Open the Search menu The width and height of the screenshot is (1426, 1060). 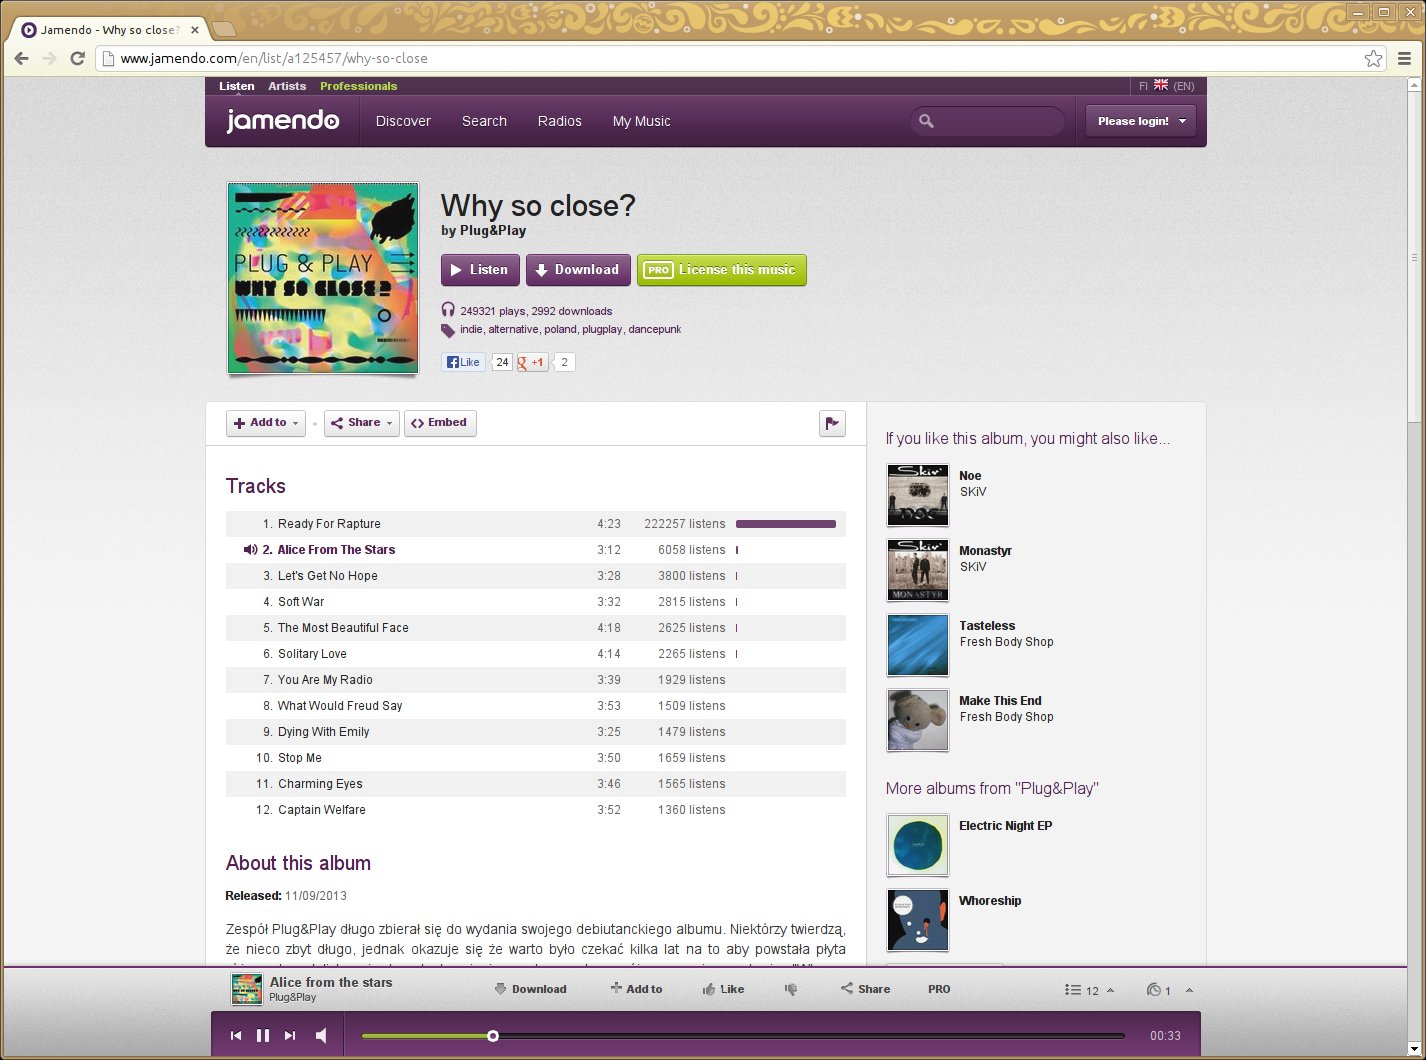(484, 121)
